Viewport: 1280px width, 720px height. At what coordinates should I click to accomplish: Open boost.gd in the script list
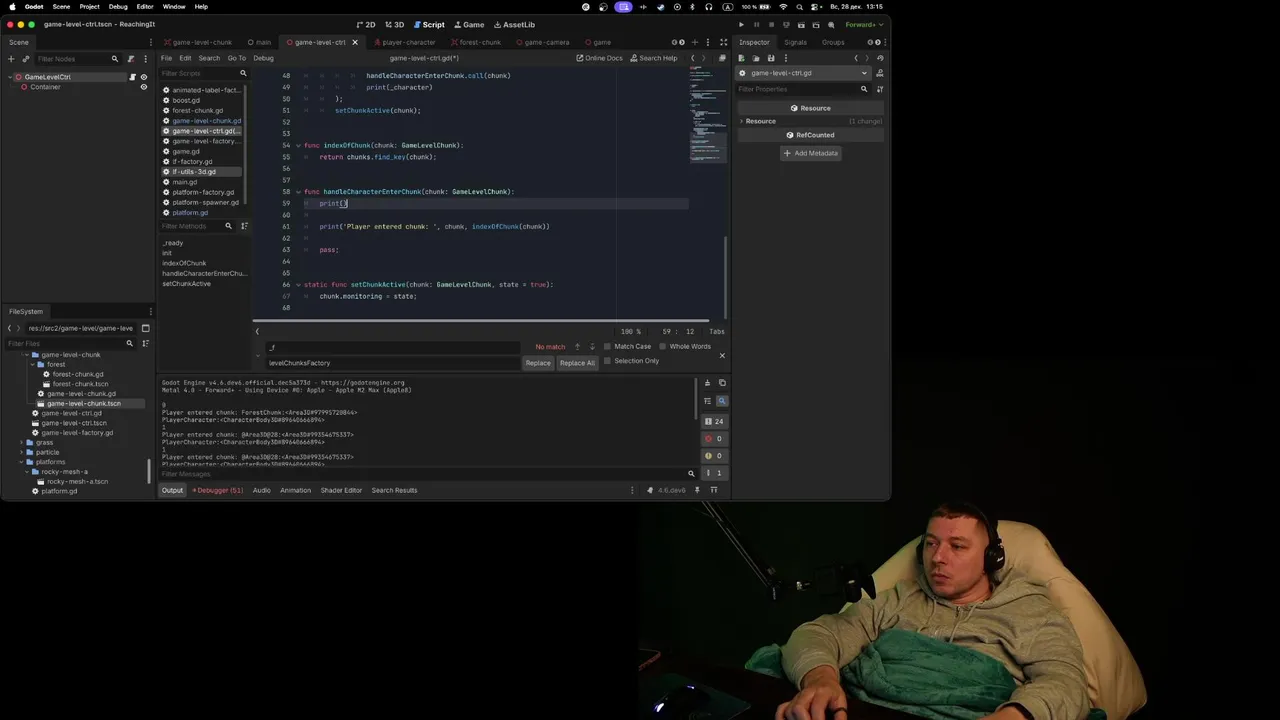[186, 100]
